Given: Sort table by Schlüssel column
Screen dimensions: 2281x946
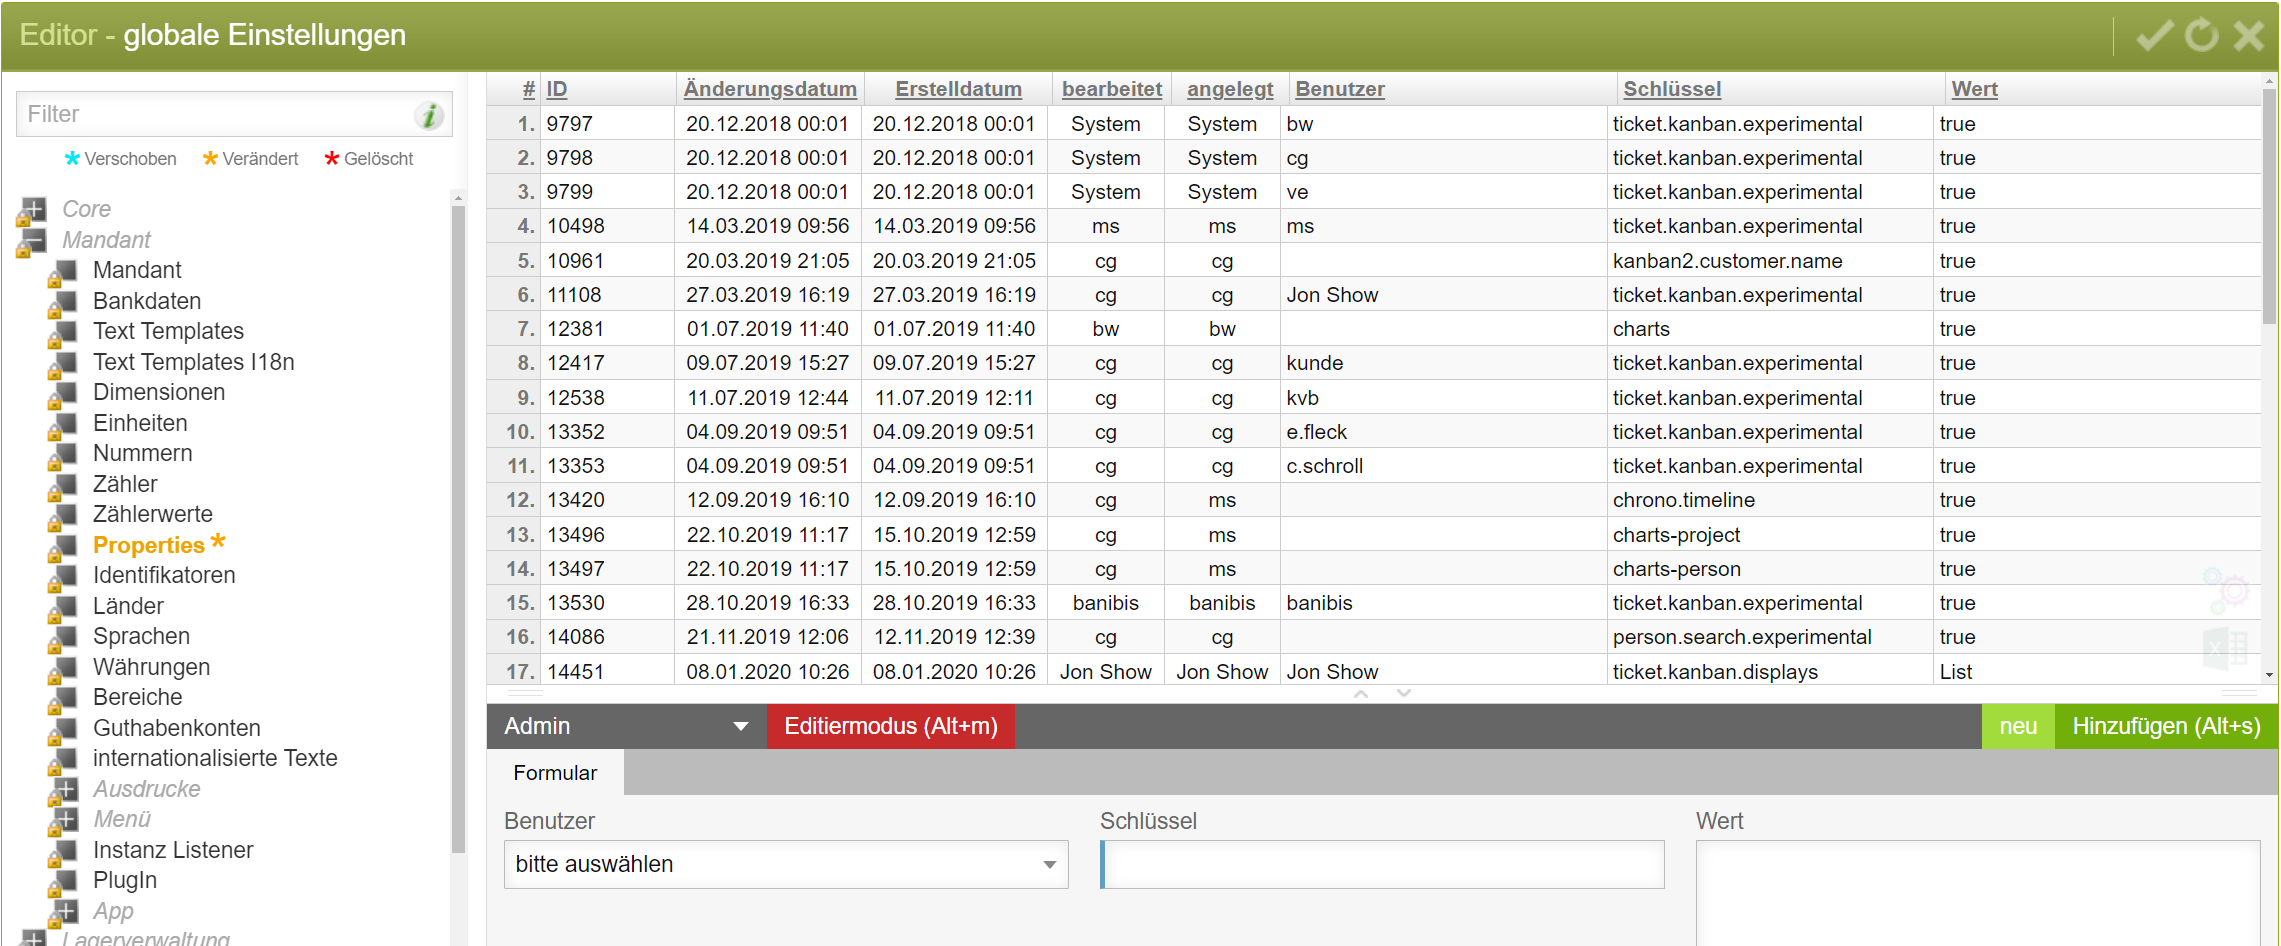Looking at the screenshot, I should pos(1672,90).
